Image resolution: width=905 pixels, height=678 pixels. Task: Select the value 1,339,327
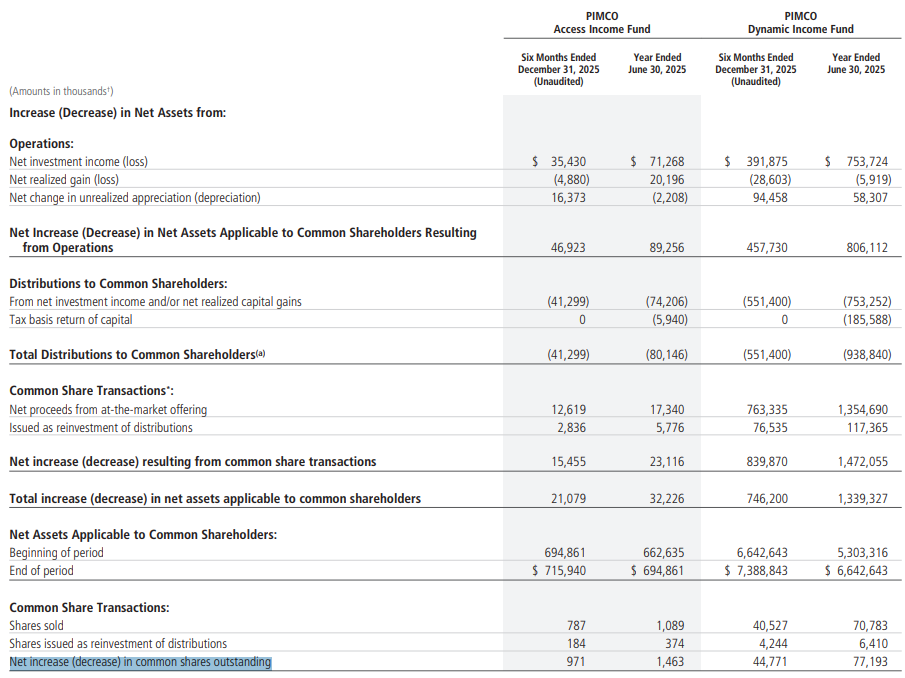point(862,499)
